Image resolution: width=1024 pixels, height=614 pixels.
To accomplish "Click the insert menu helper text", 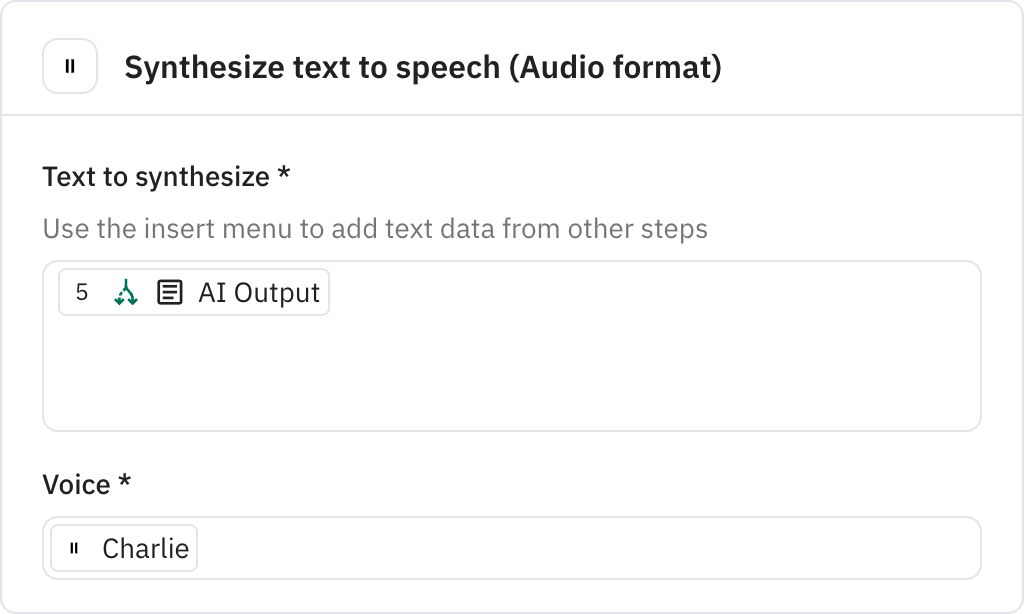I will tap(374, 229).
